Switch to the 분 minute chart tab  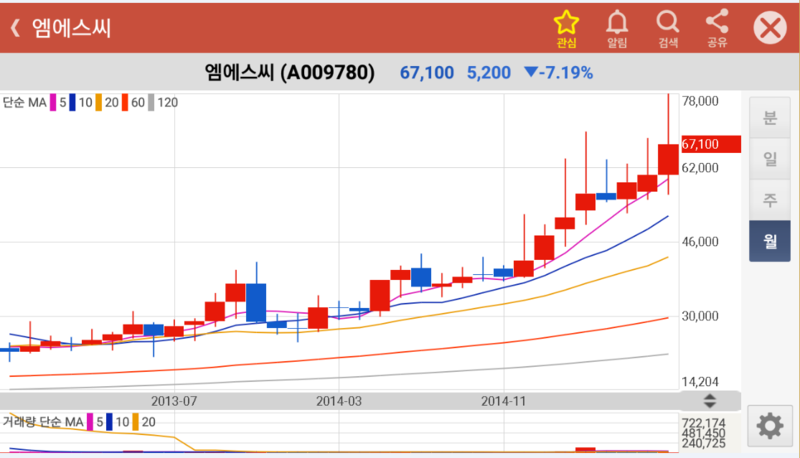[x=769, y=117]
